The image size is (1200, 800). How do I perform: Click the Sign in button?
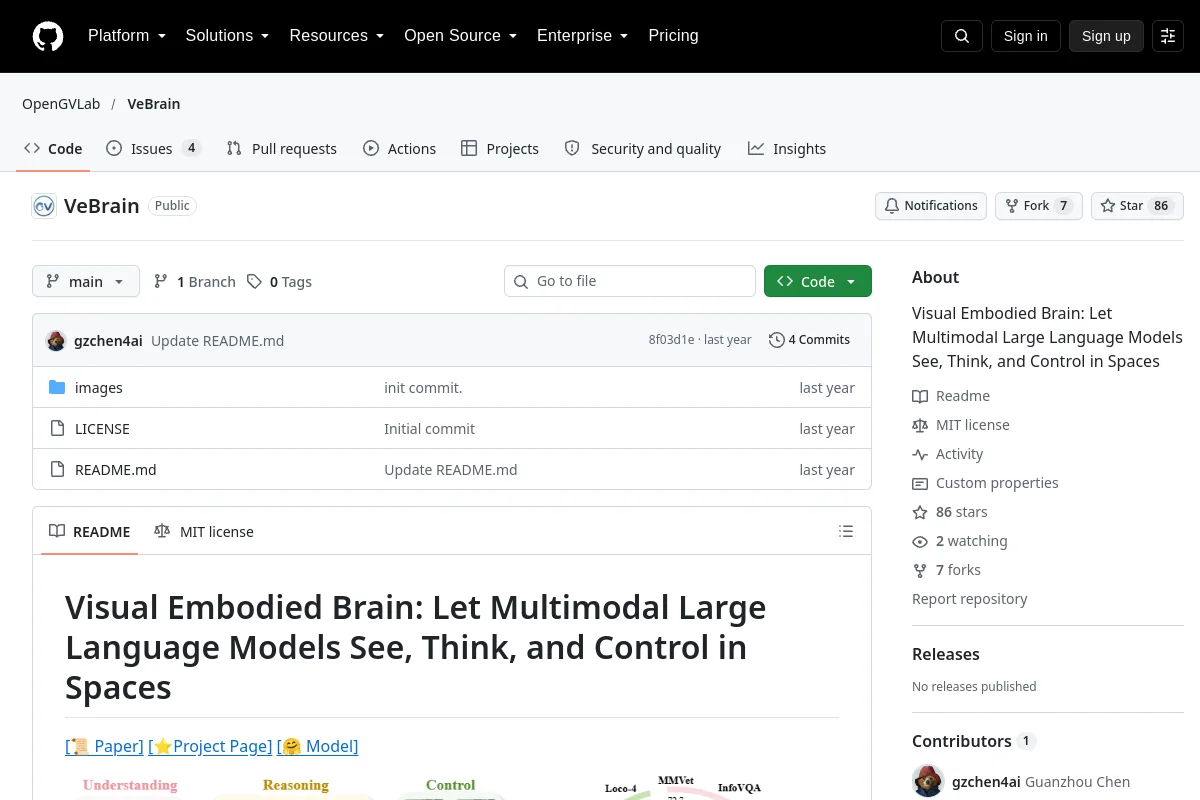[x=1026, y=36]
